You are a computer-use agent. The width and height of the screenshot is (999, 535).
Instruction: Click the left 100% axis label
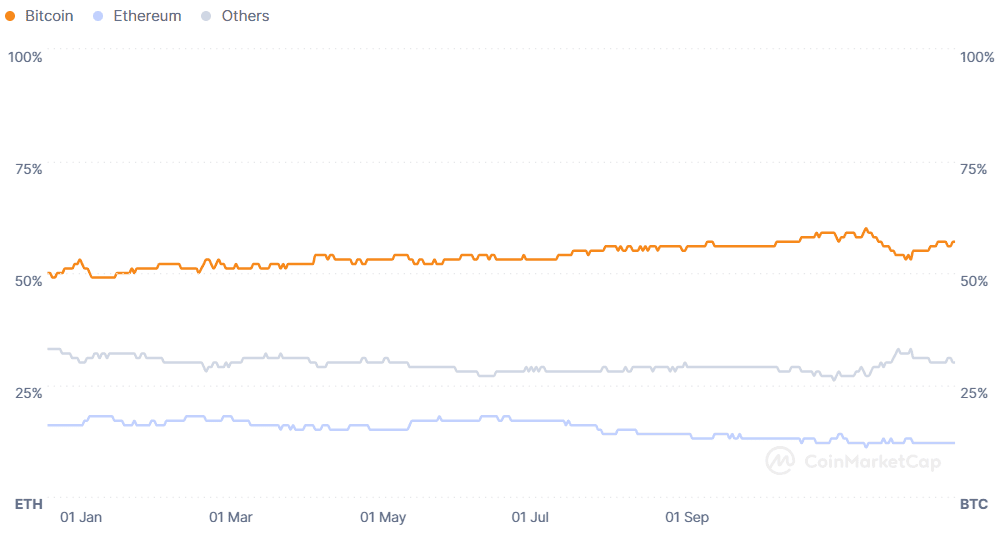[25, 57]
